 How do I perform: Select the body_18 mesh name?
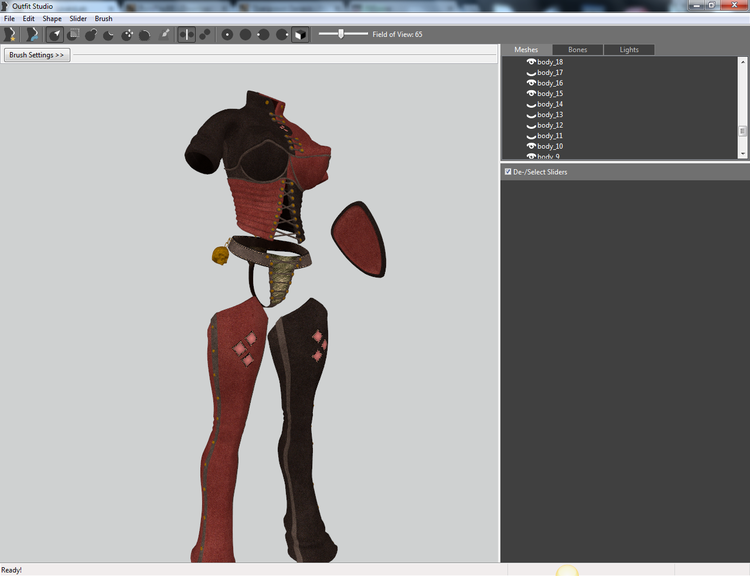tap(550, 62)
